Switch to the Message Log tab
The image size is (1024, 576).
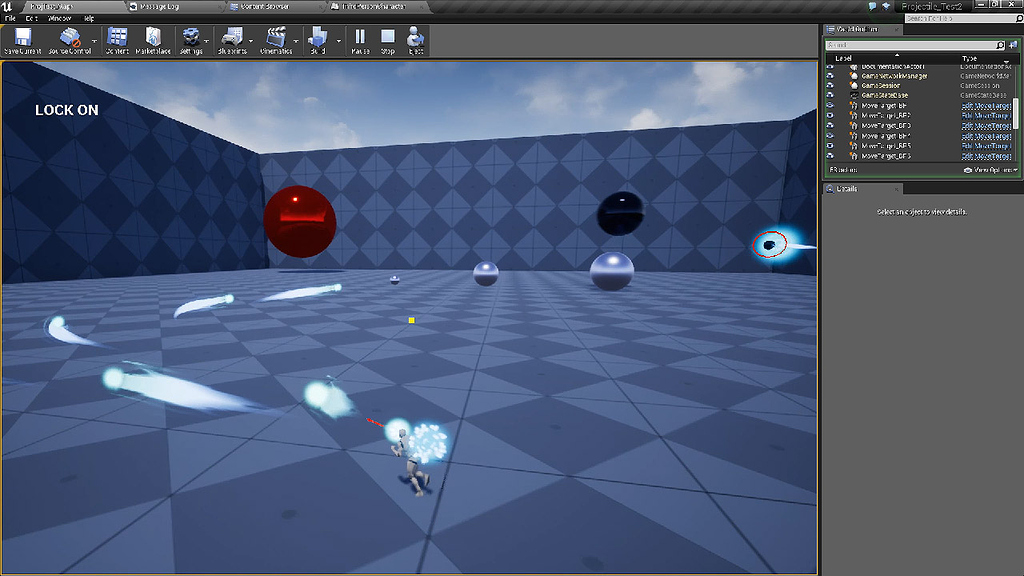[160, 6]
